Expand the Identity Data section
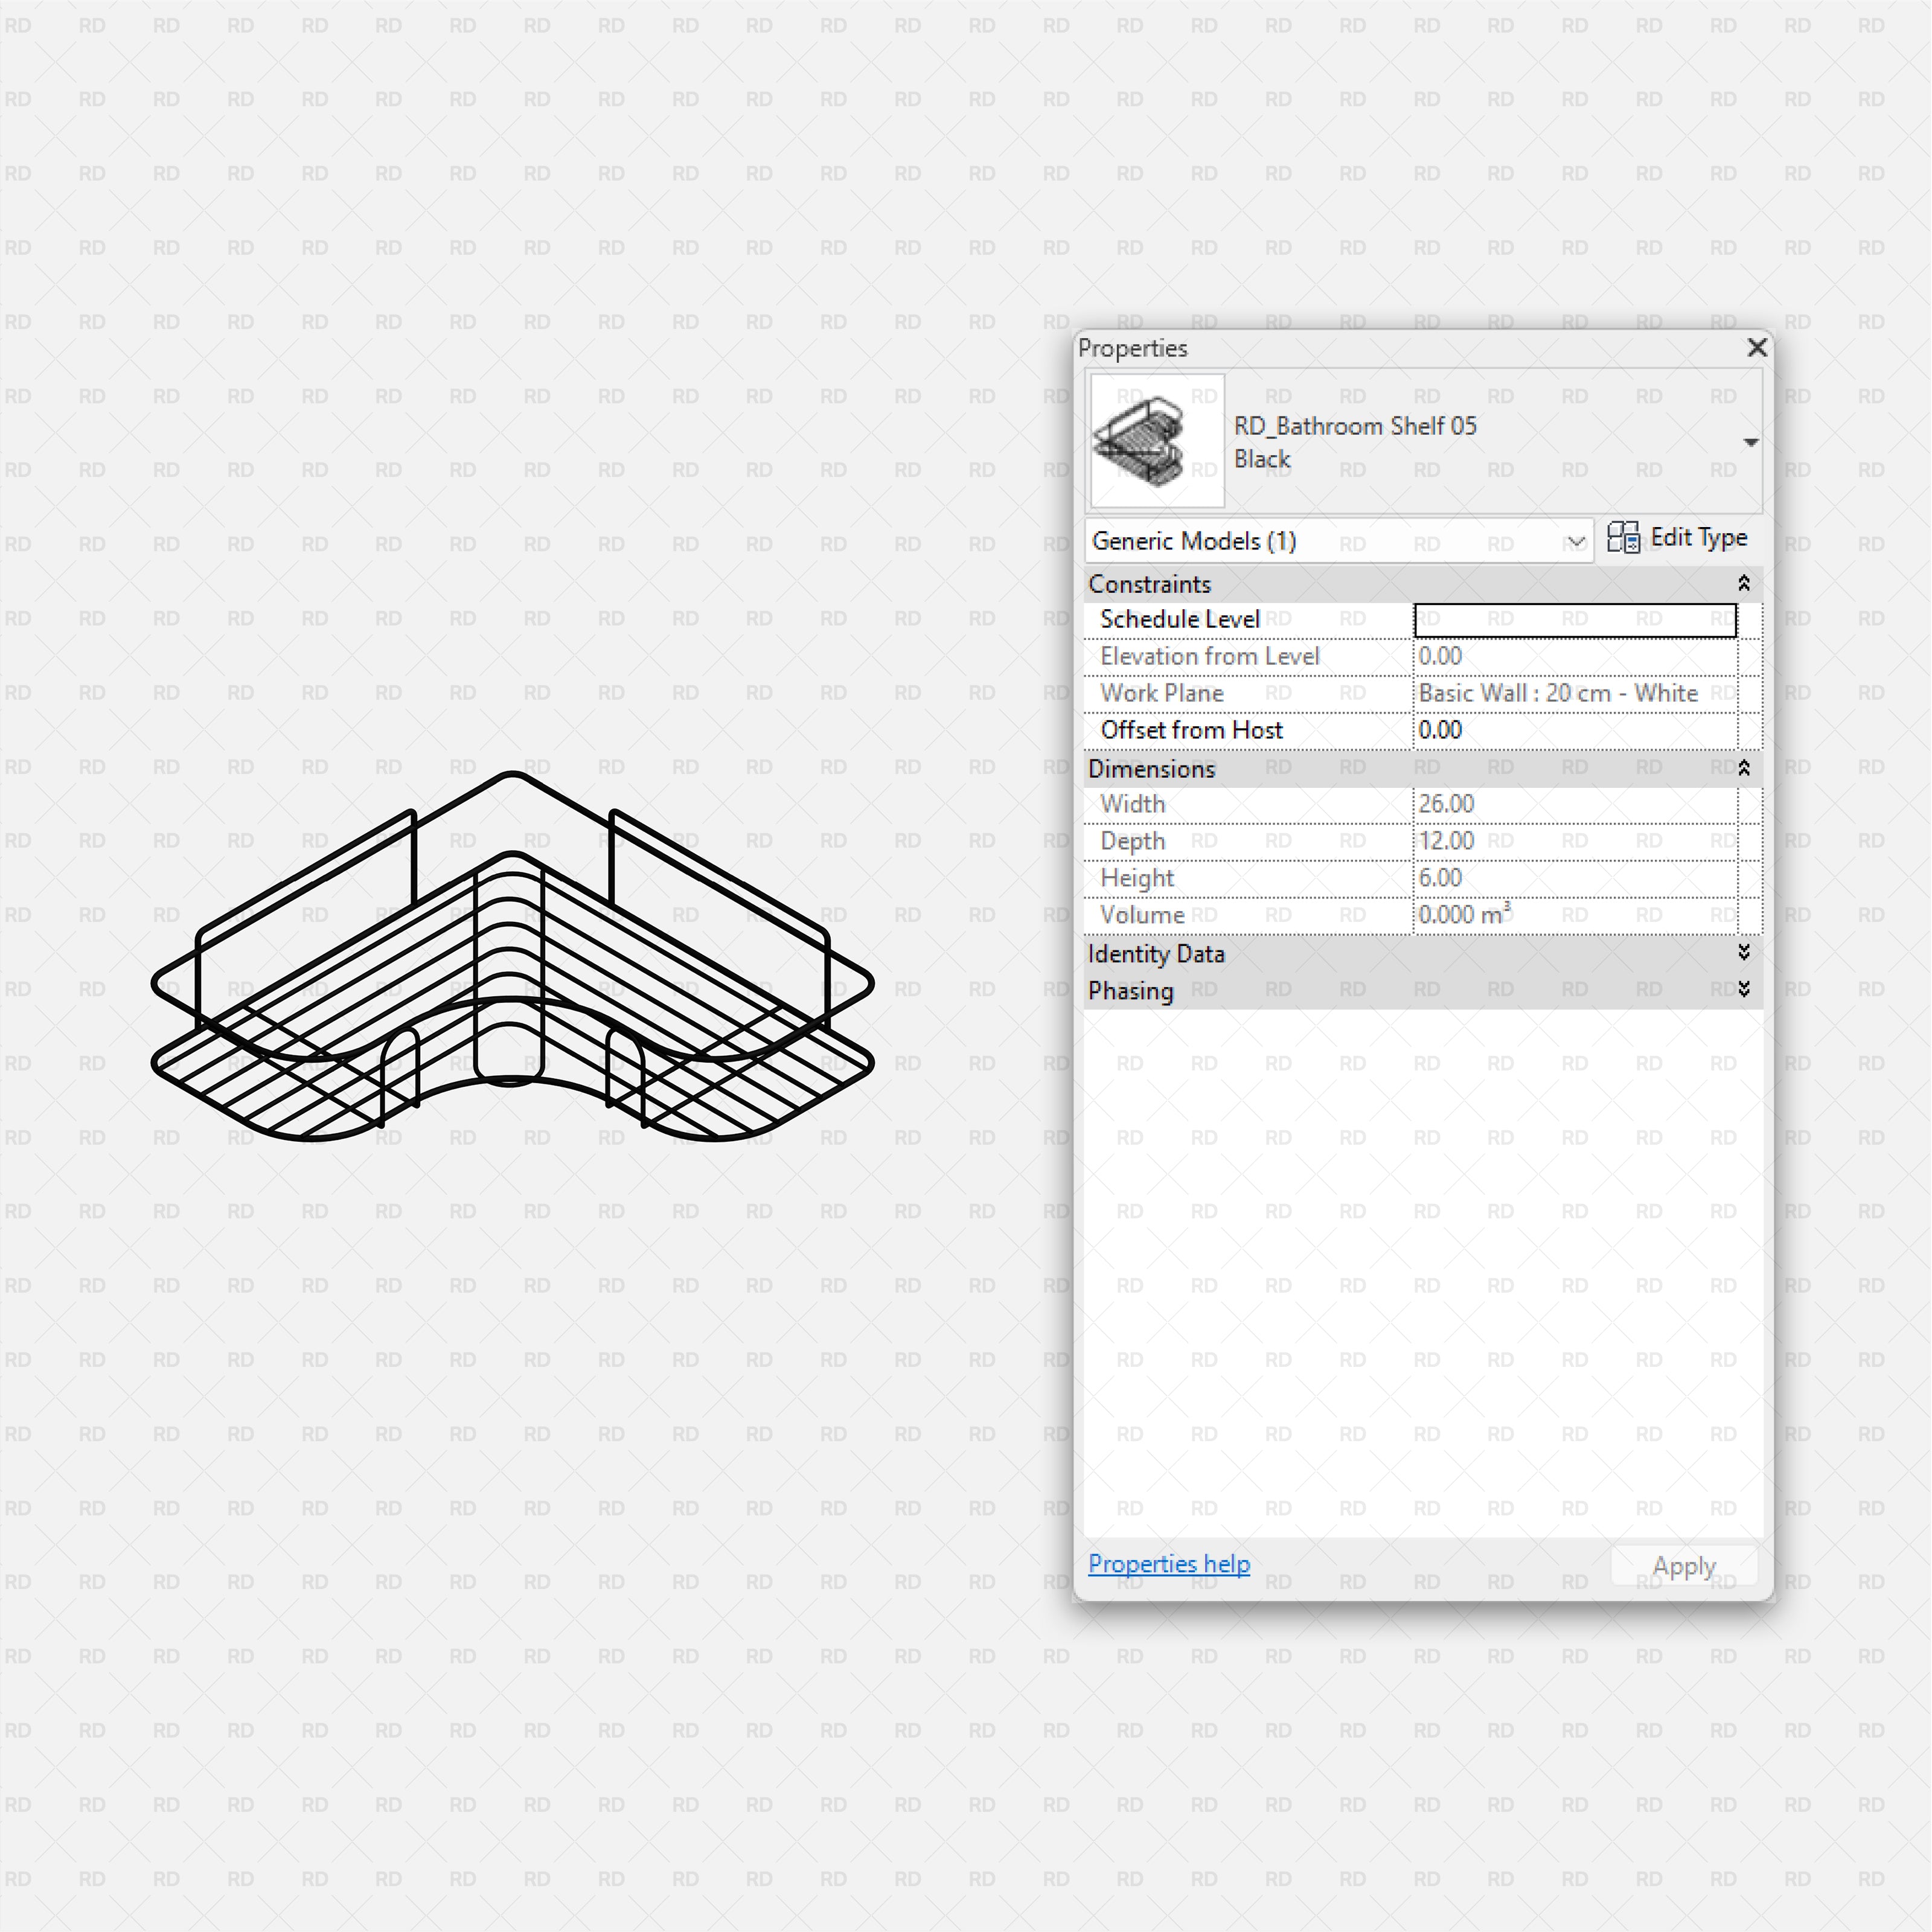The image size is (1932, 1932). click(x=1743, y=952)
